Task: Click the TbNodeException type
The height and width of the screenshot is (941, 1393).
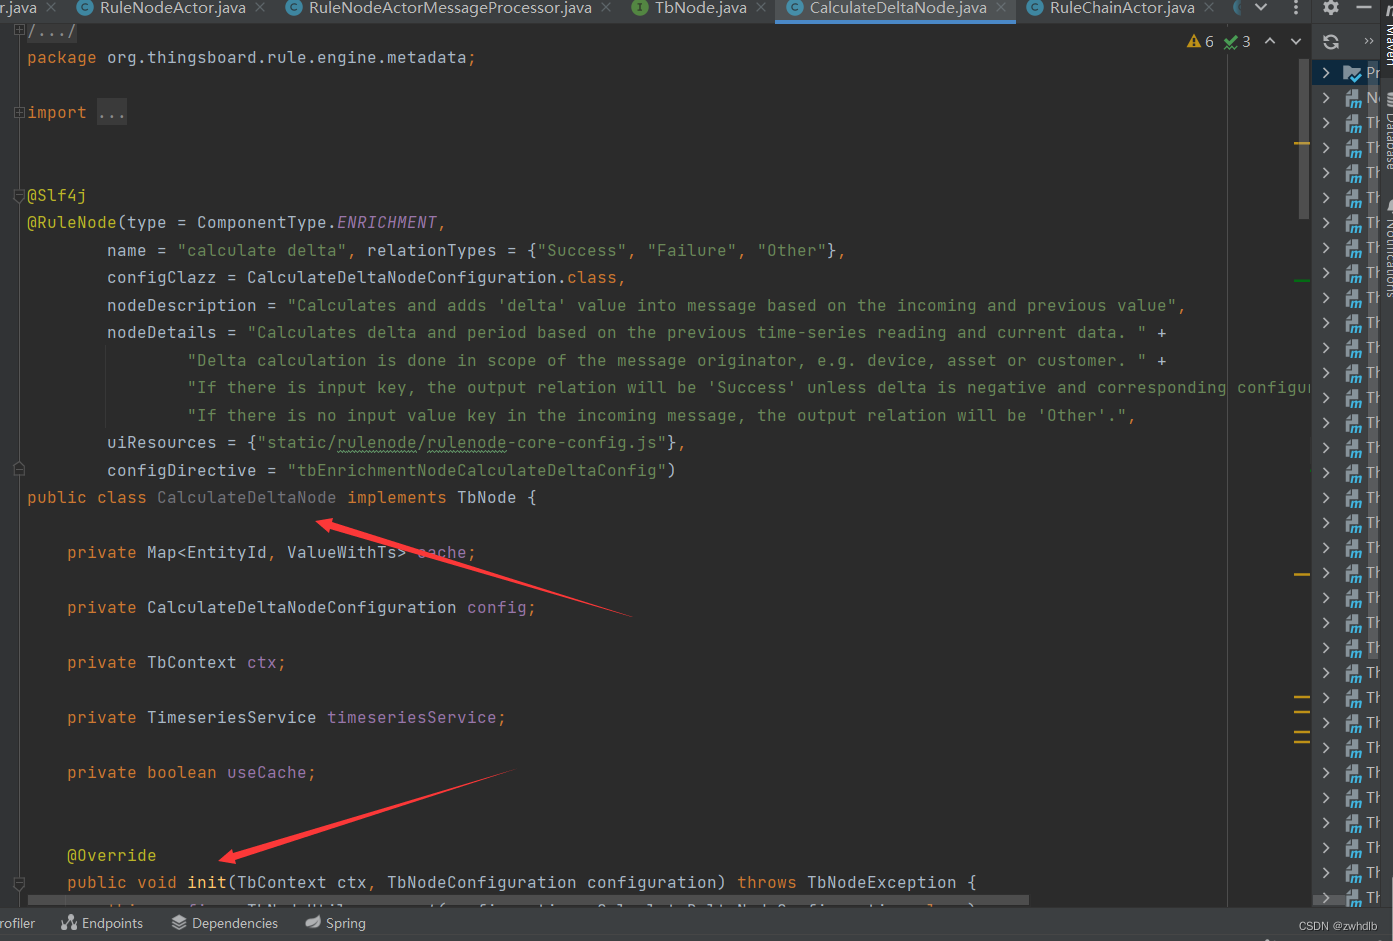Action: point(882,883)
